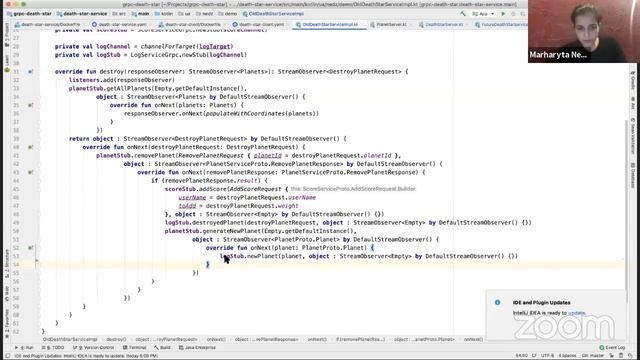This screenshot has height=360, width=640.
Task: Click the Build hammer icon in toolbar
Action: 462,14
